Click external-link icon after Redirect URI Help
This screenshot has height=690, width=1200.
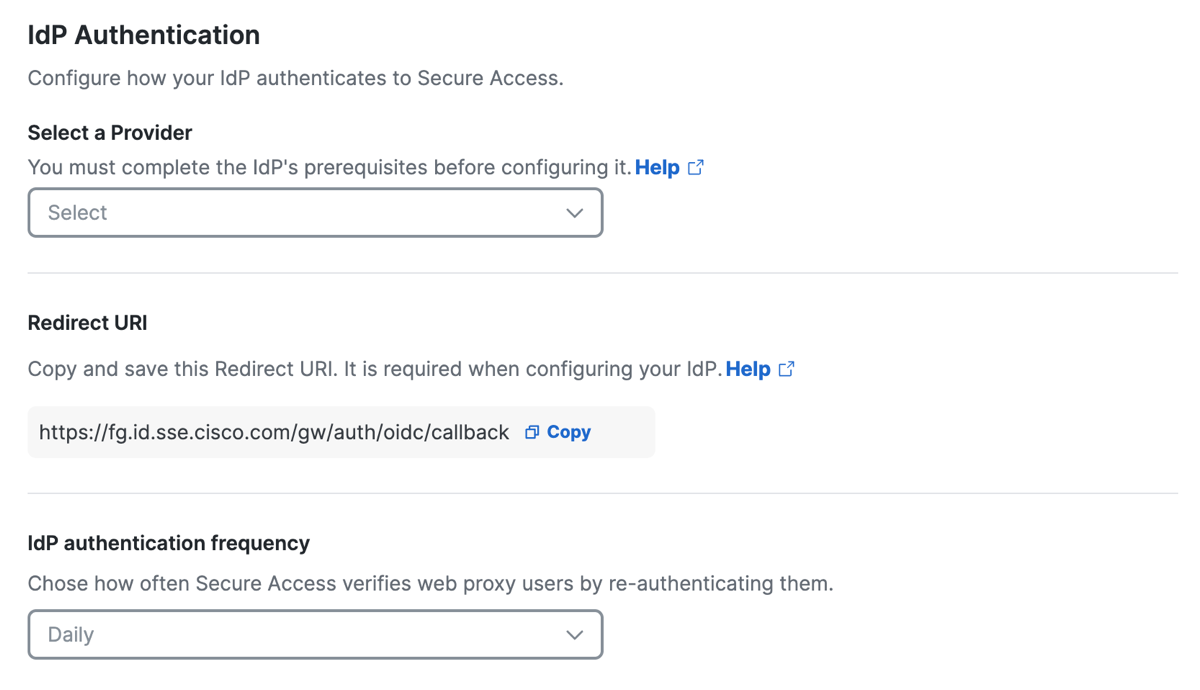(x=787, y=369)
